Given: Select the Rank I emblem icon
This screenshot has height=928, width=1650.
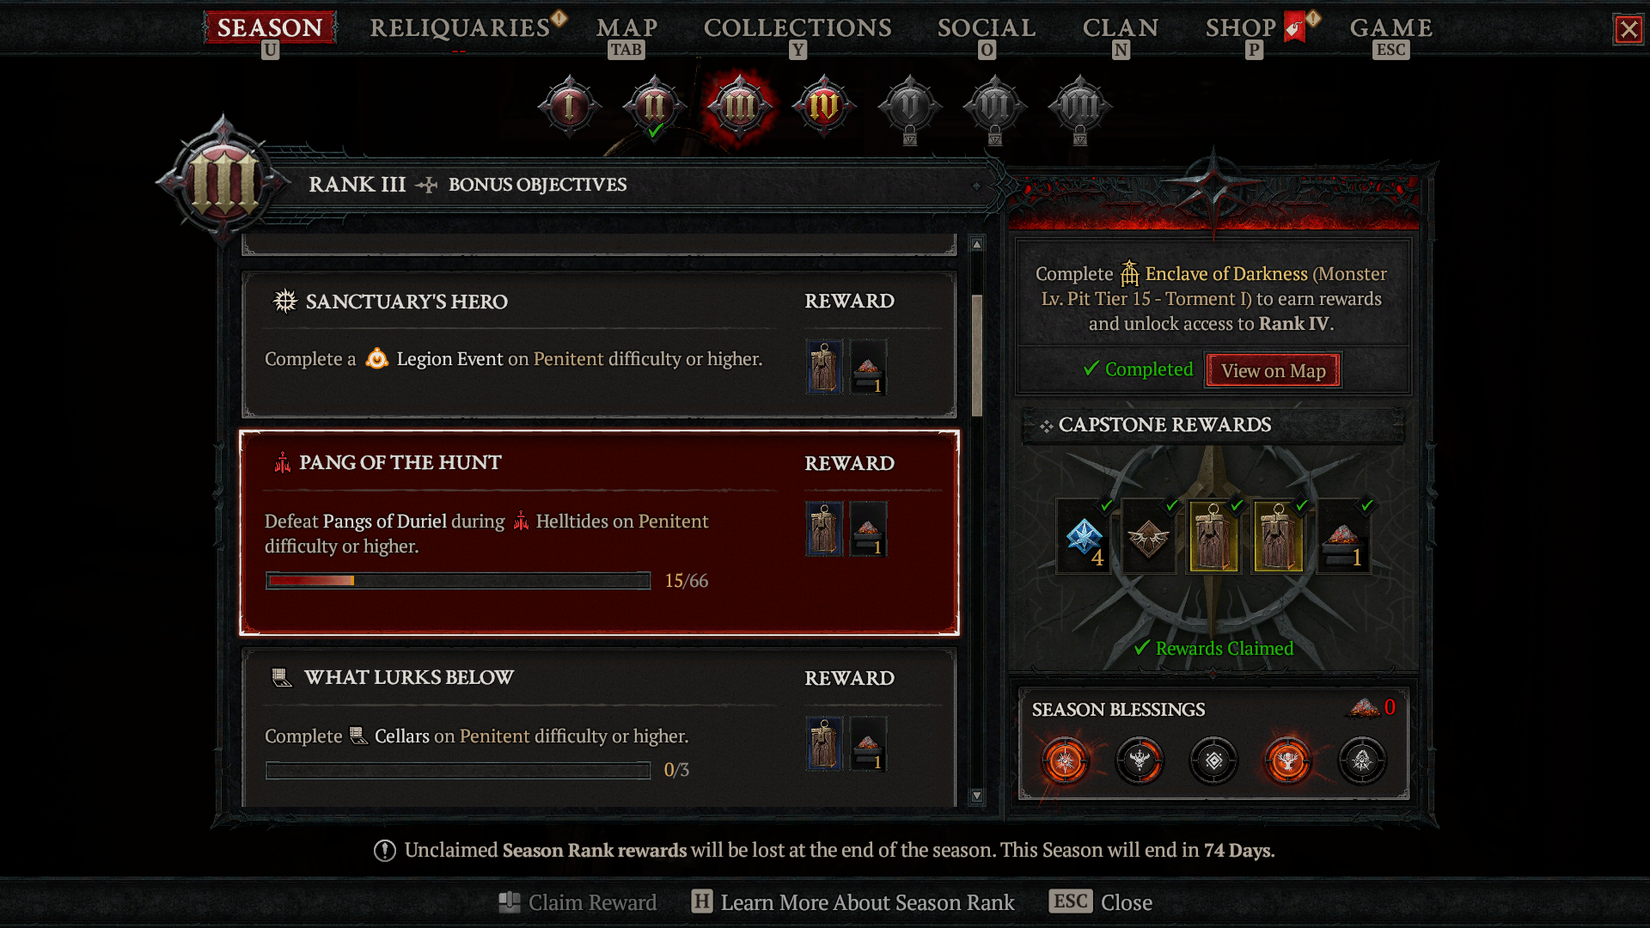Looking at the screenshot, I should coord(569,105).
